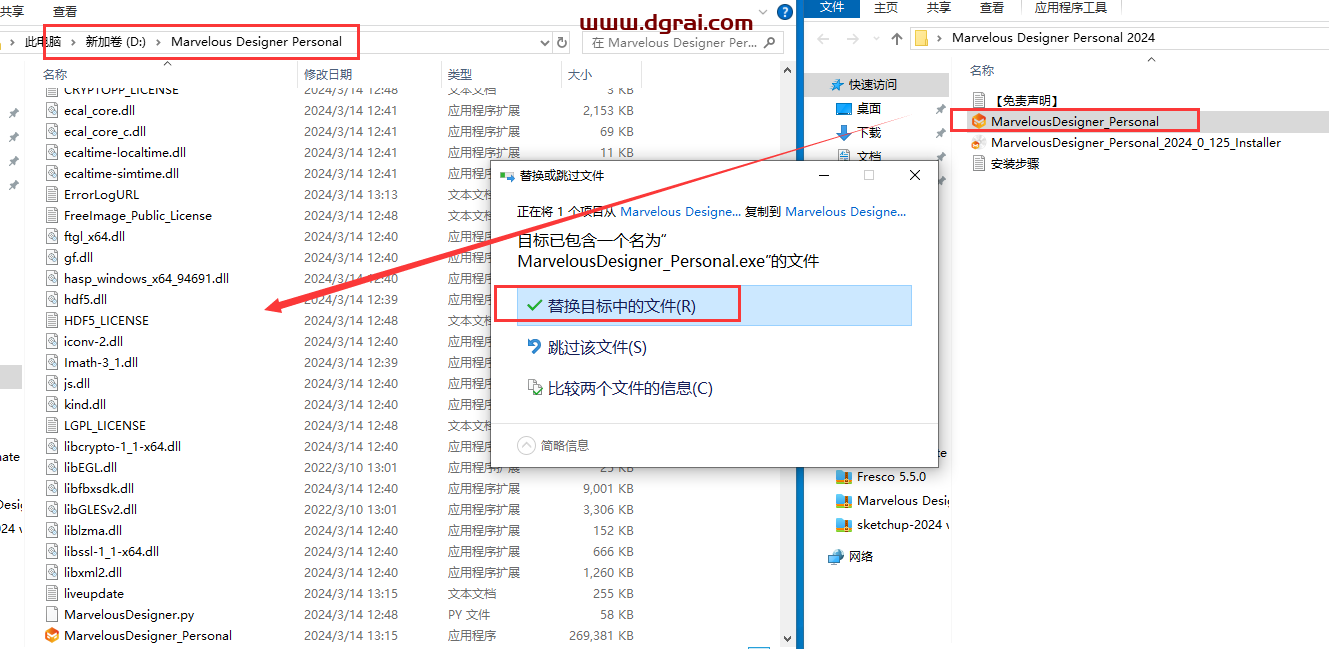1329x649 pixels.
Task: Click the iconv-2.dll file icon
Action: (x=52, y=342)
